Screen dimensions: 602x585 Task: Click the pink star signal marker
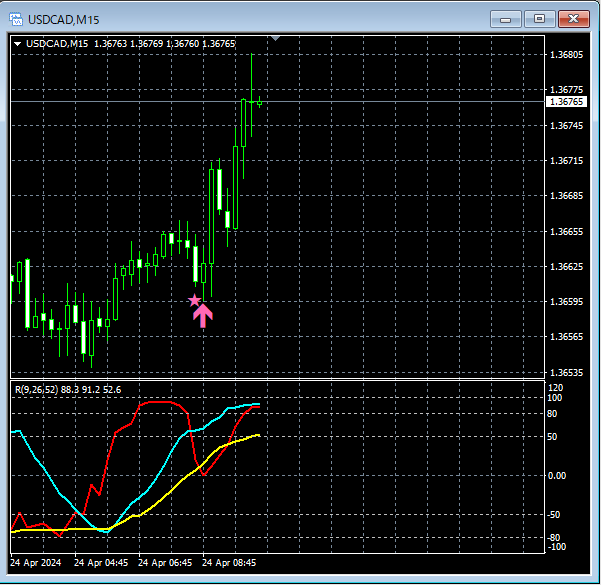[195, 301]
